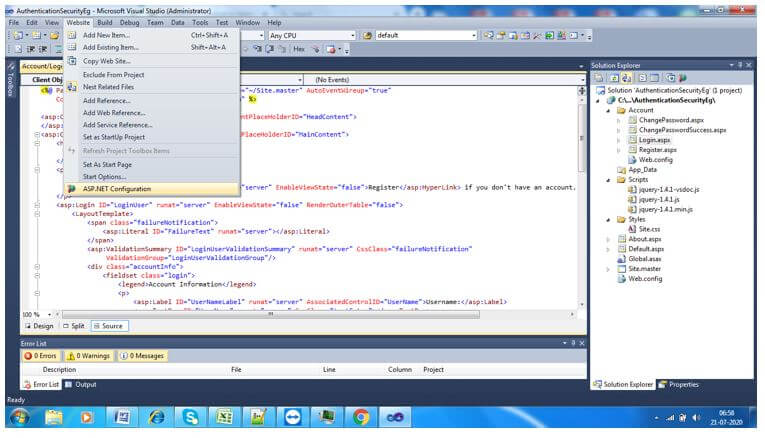Open Toolbox toolbar icon
The height and width of the screenshot is (438, 765).
pos(537,36)
